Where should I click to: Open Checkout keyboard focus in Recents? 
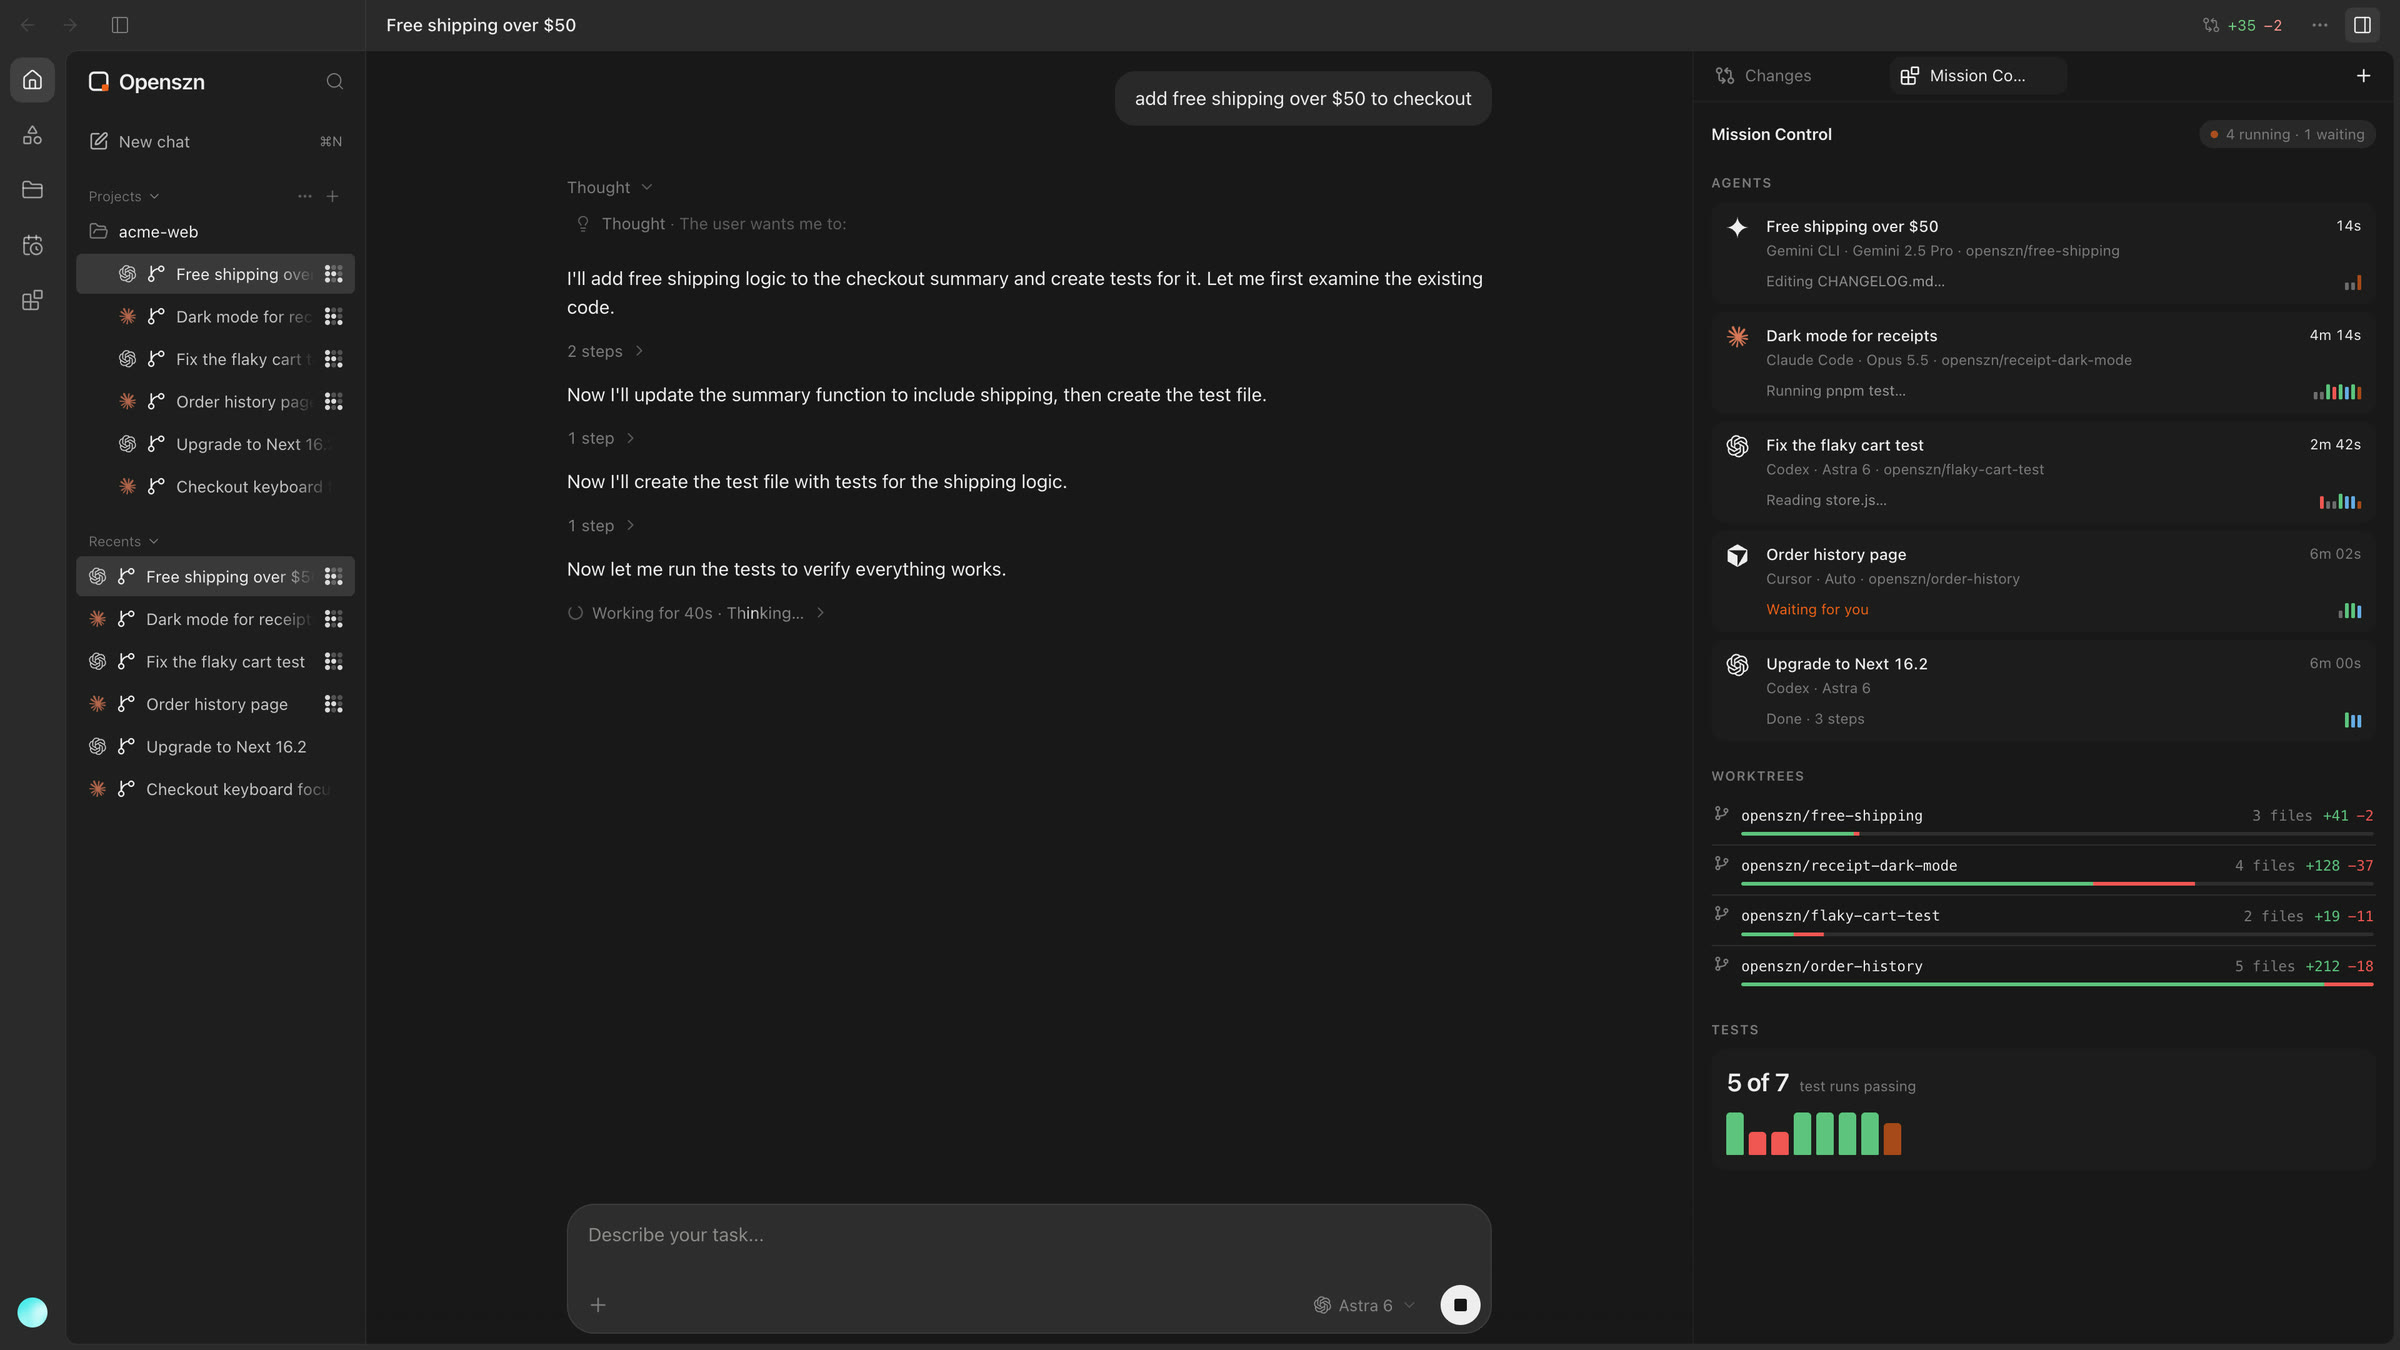[x=215, y=790]
